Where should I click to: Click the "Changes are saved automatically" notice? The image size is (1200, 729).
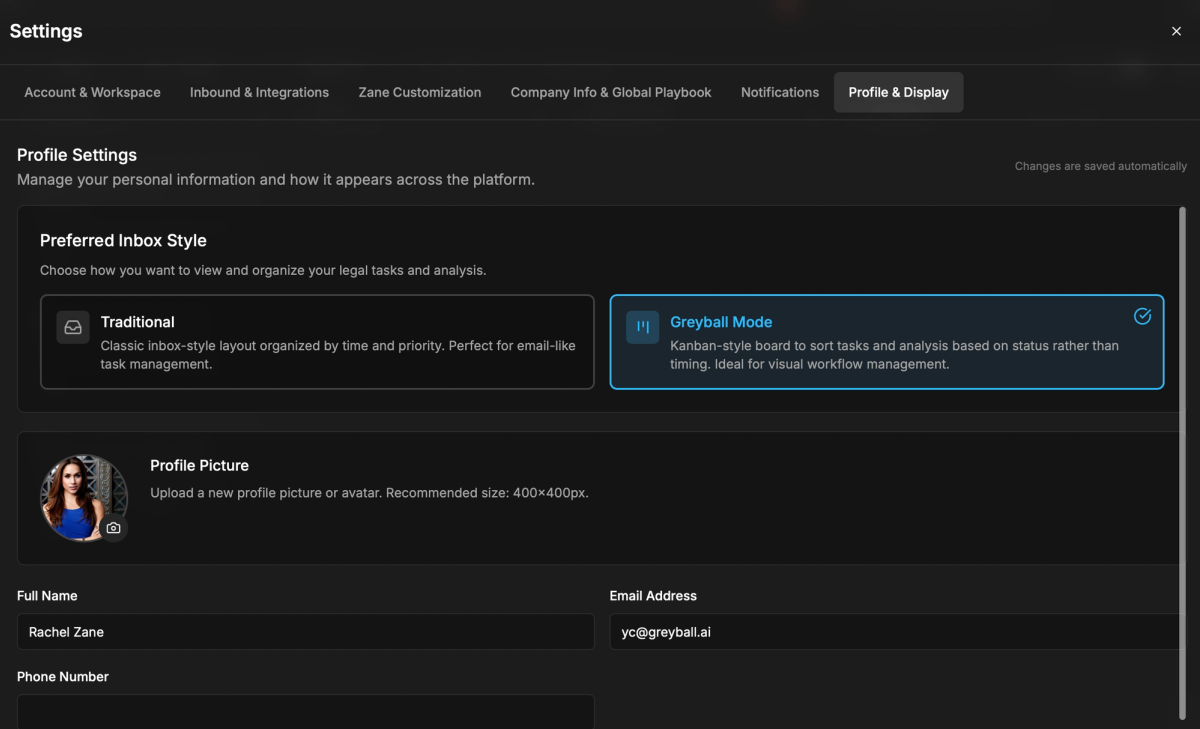pos(1100,166)
